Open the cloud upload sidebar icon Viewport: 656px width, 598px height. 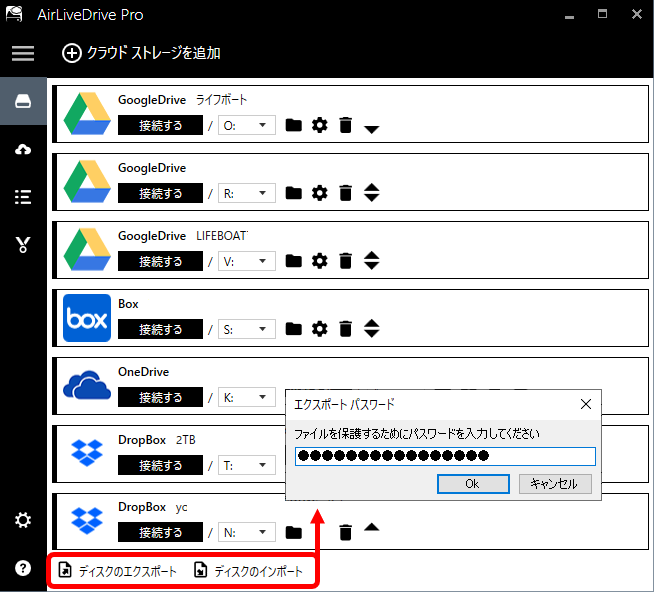[23, 149]
